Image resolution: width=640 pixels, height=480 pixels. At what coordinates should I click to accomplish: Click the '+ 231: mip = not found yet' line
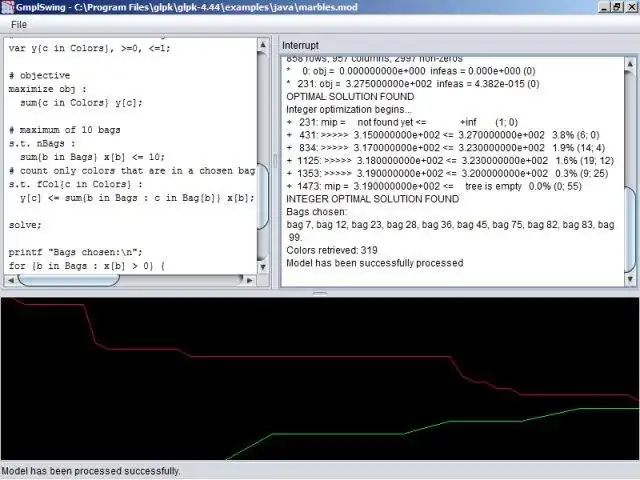pyautogui.click(x=402, y=122)
